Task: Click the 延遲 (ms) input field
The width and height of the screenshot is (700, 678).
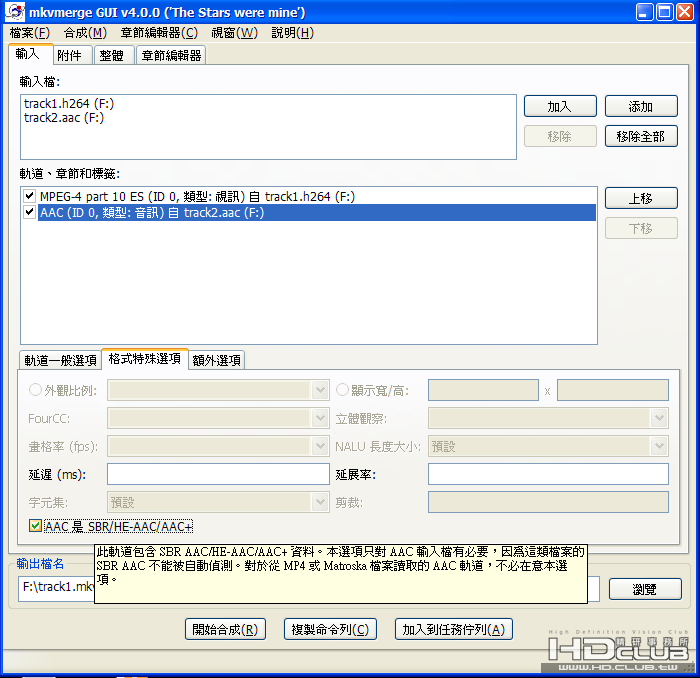Action: [218, 474]
